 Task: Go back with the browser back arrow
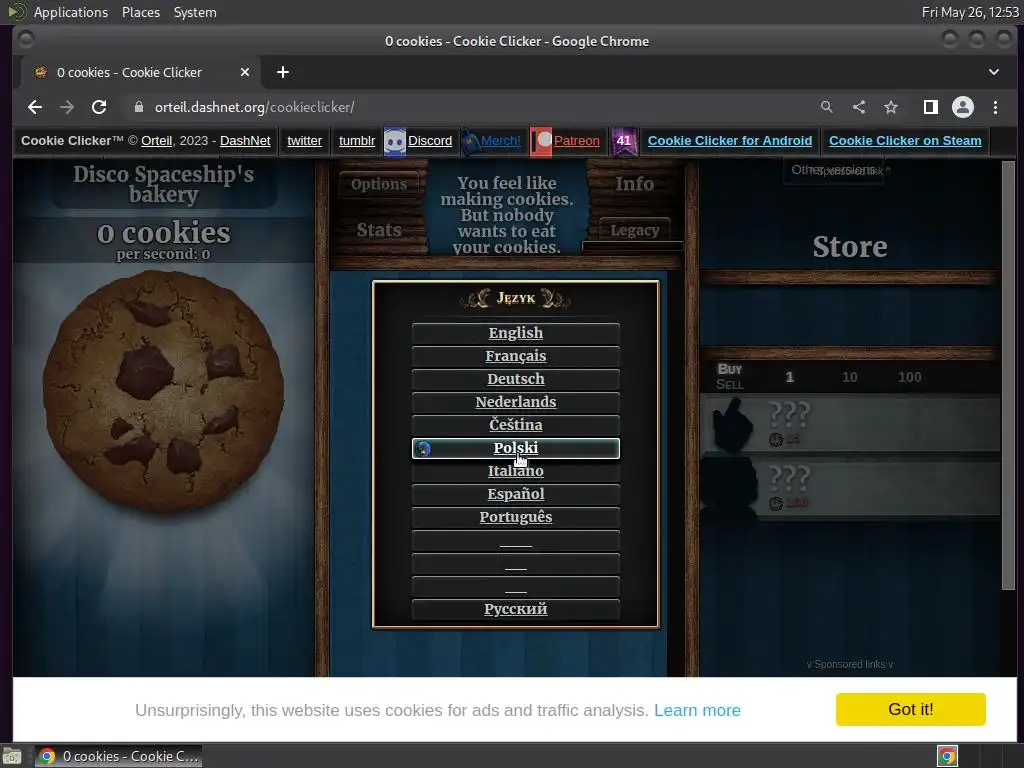click(x=35, y=107)
